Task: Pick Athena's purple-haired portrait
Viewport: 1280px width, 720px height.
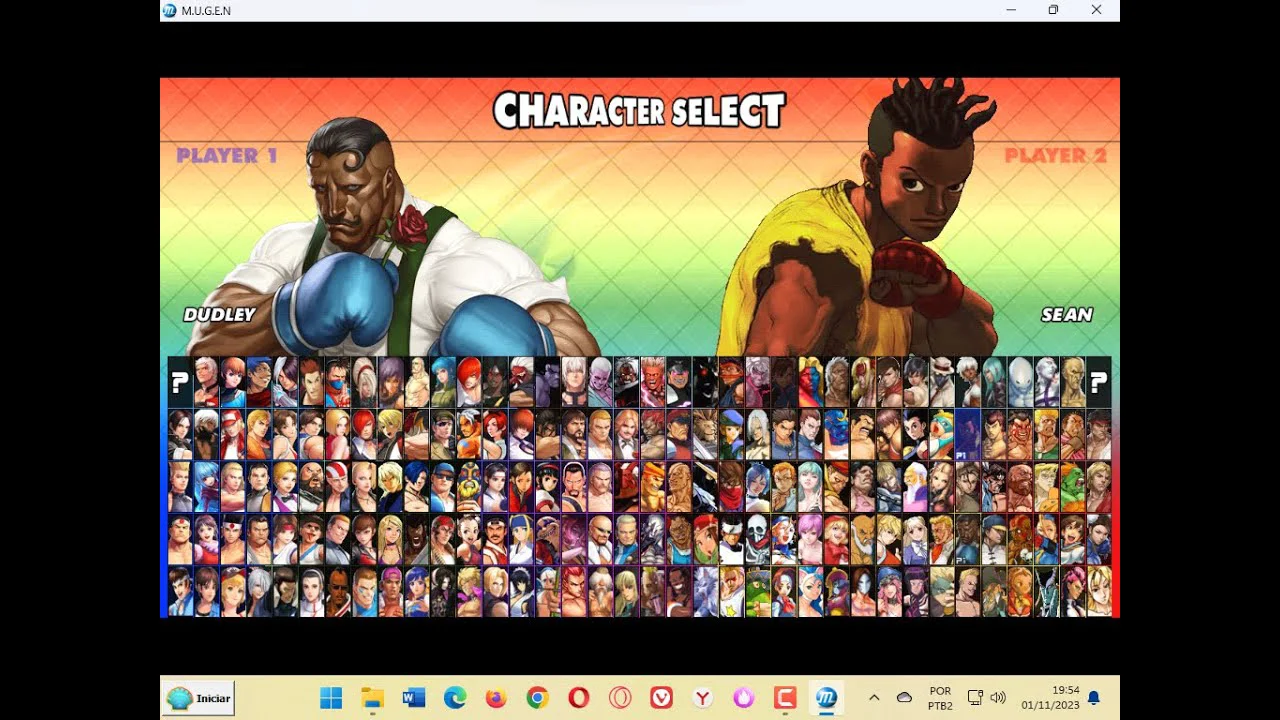Action: pyautogui.click(x=206, y=540)
